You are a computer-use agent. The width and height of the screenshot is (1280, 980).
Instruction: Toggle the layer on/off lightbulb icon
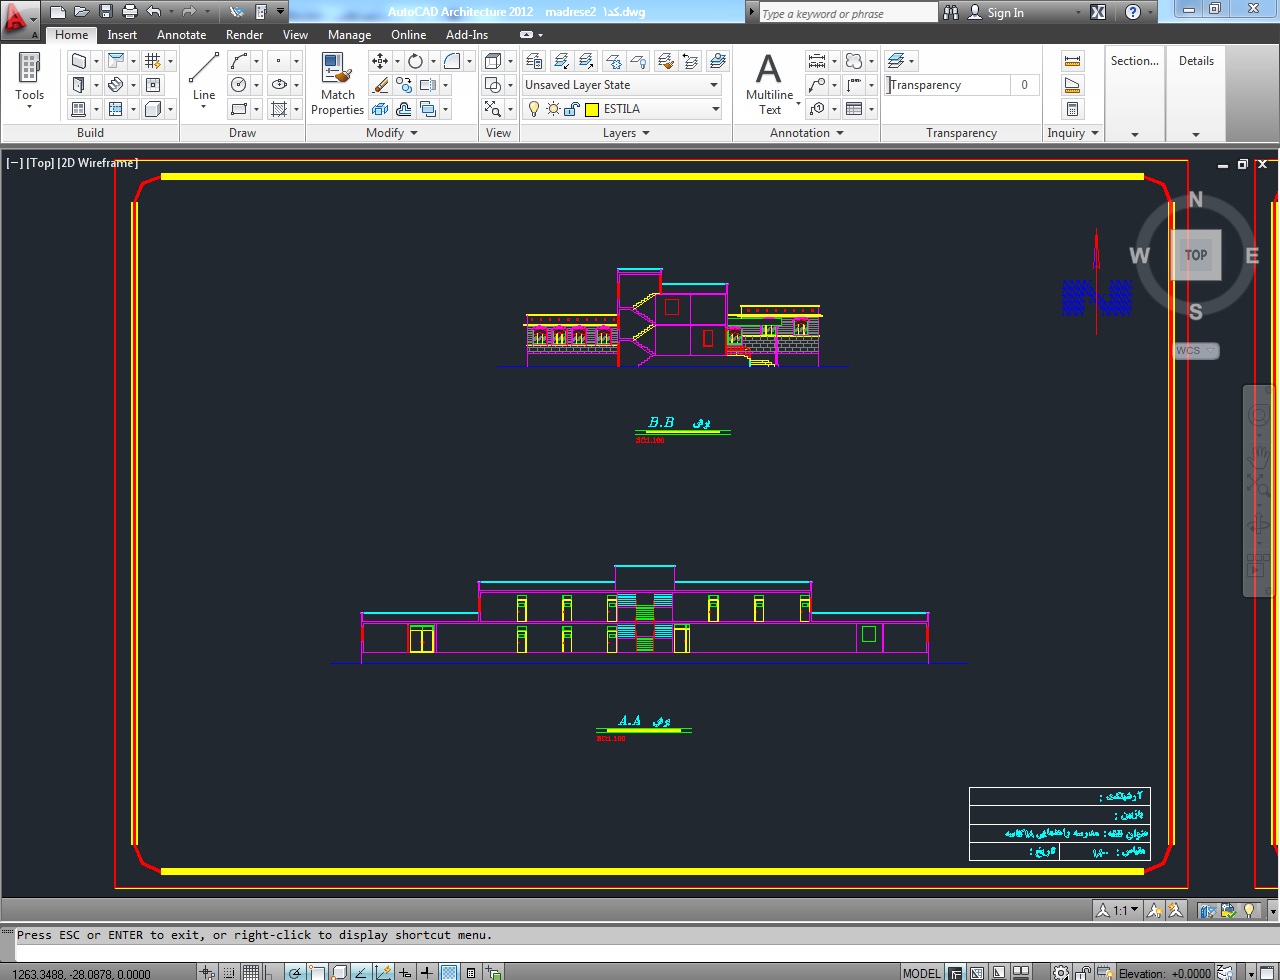534,109
